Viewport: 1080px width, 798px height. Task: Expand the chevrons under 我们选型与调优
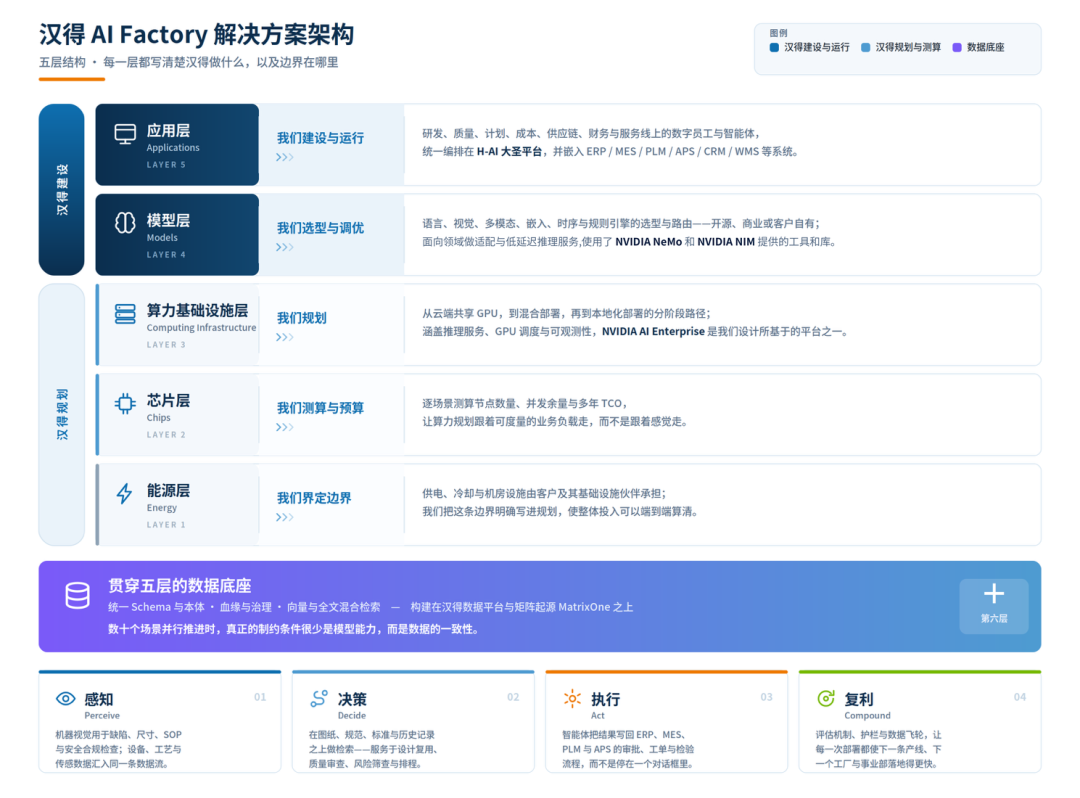tap(284, 247)
